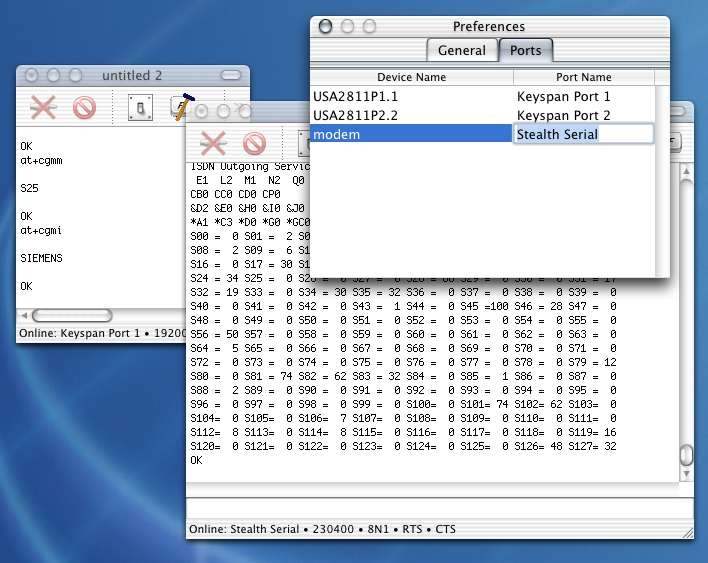Click the red X disconnect icon in Stealth Serial window
Viewport: 708px width, 563px height.
click(x=213, y=143)
